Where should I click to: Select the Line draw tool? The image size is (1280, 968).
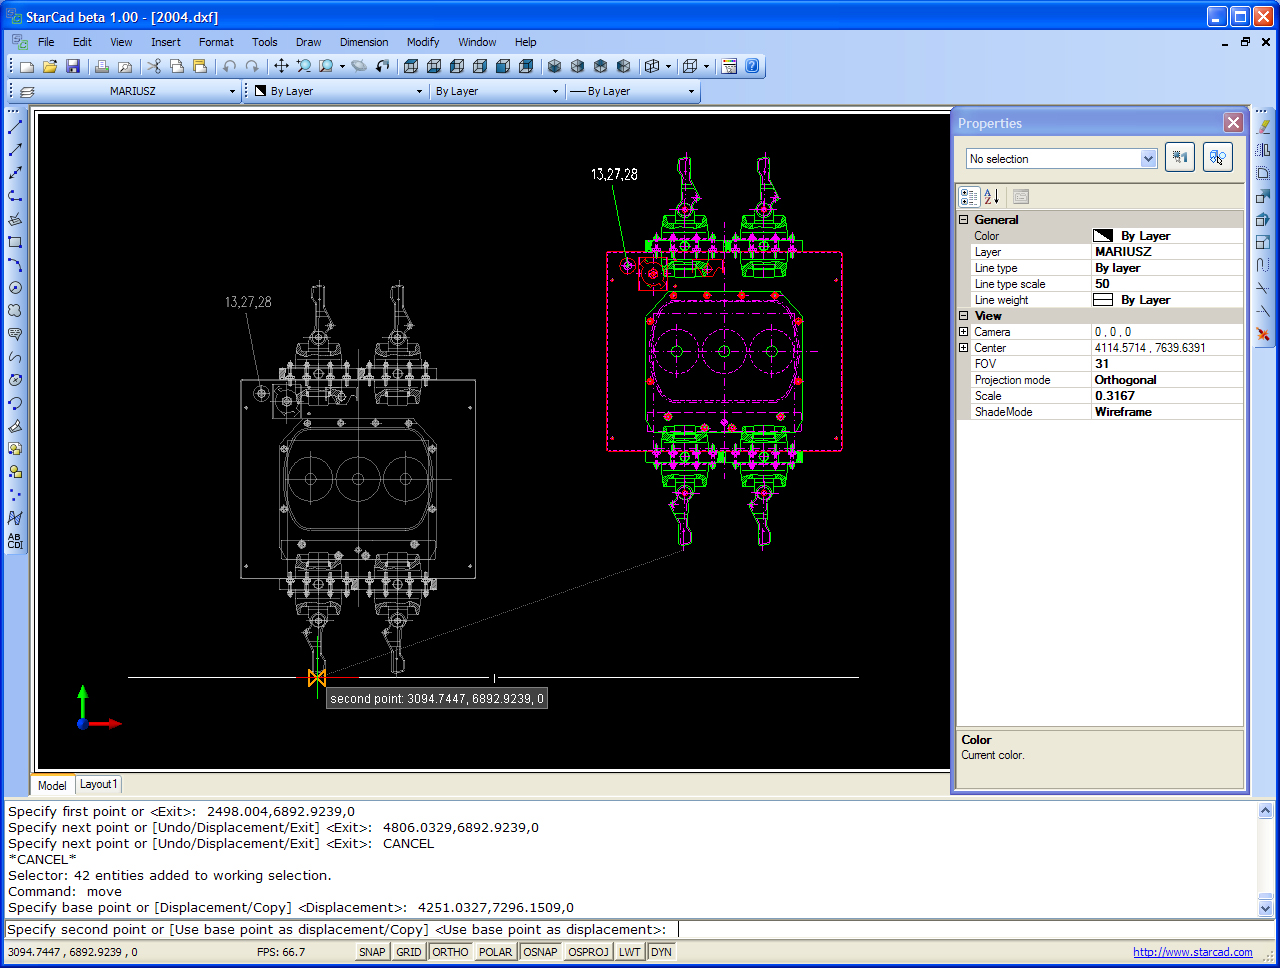coord(15,127)
